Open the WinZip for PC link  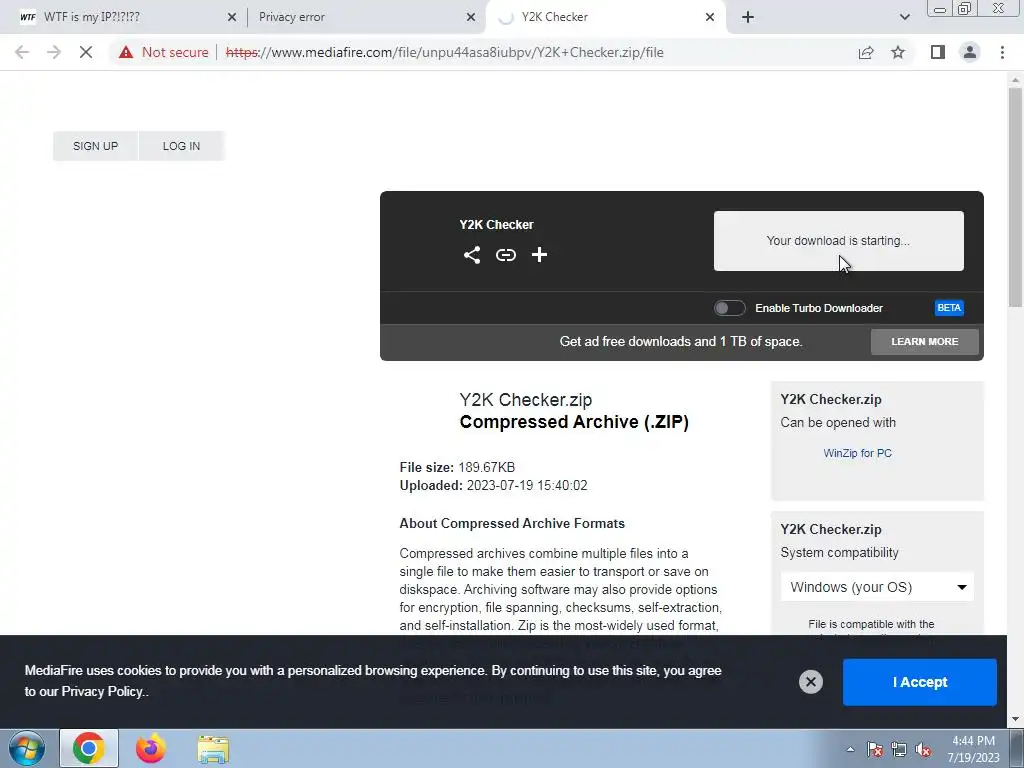click(857, 453)
